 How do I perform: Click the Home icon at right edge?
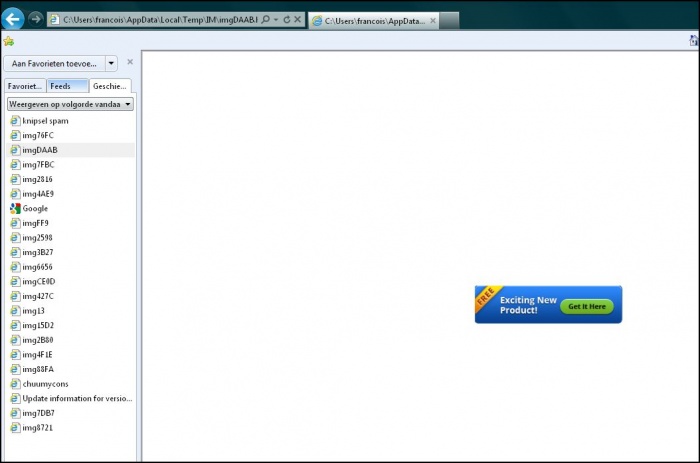point(694,41)
